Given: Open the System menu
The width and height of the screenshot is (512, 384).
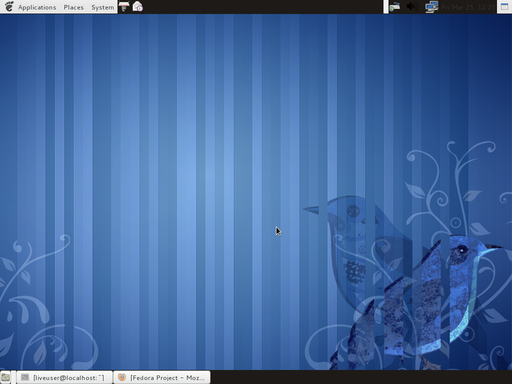Looking at the screenshot, I should (103, 7).
